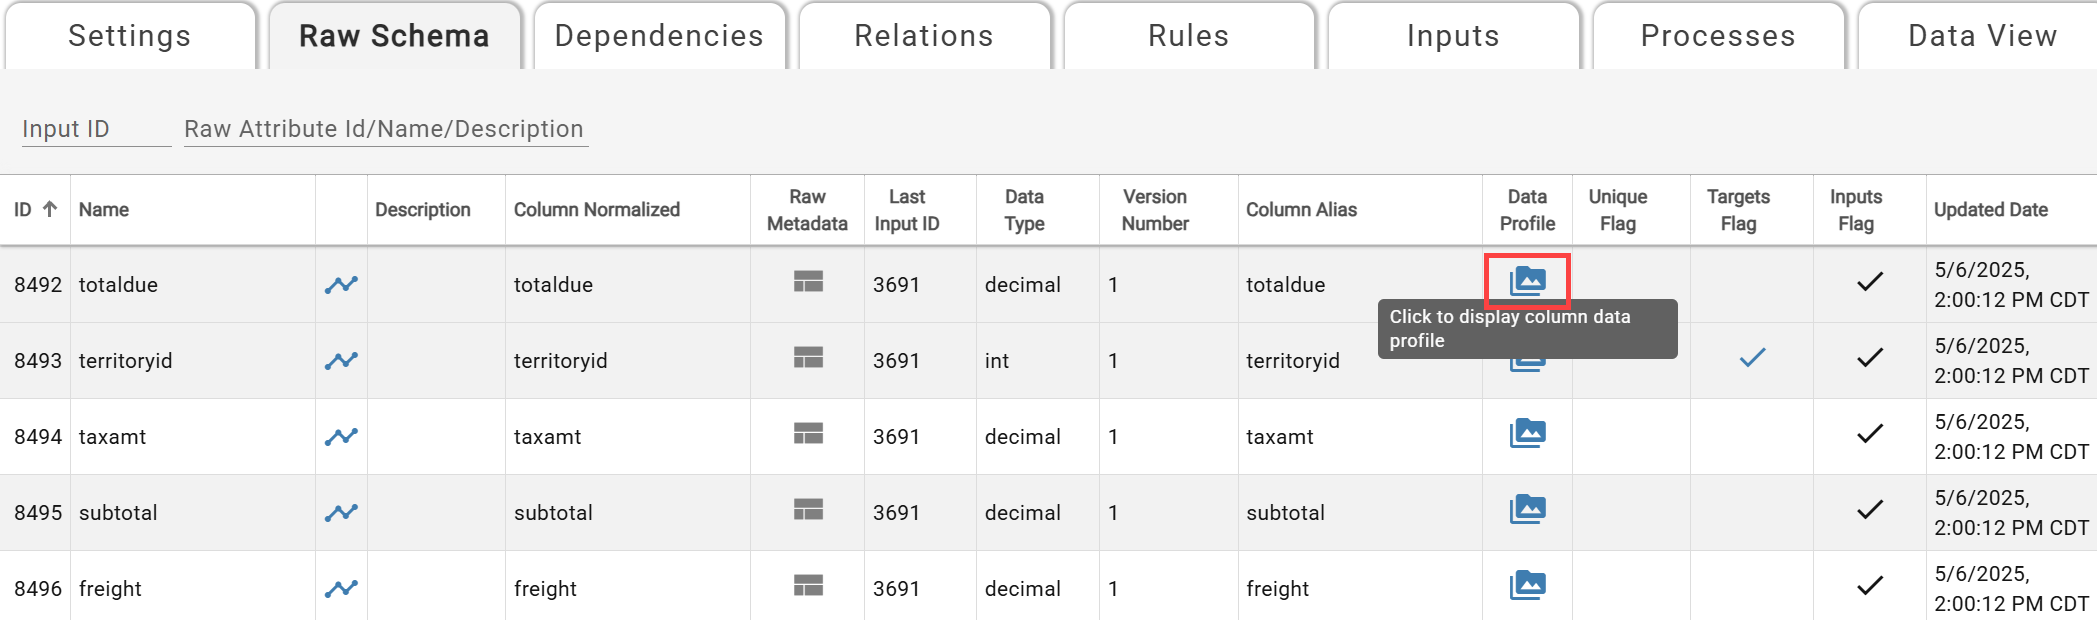
Task: Open data profile for totaldue column
Action: [1527, 281]
